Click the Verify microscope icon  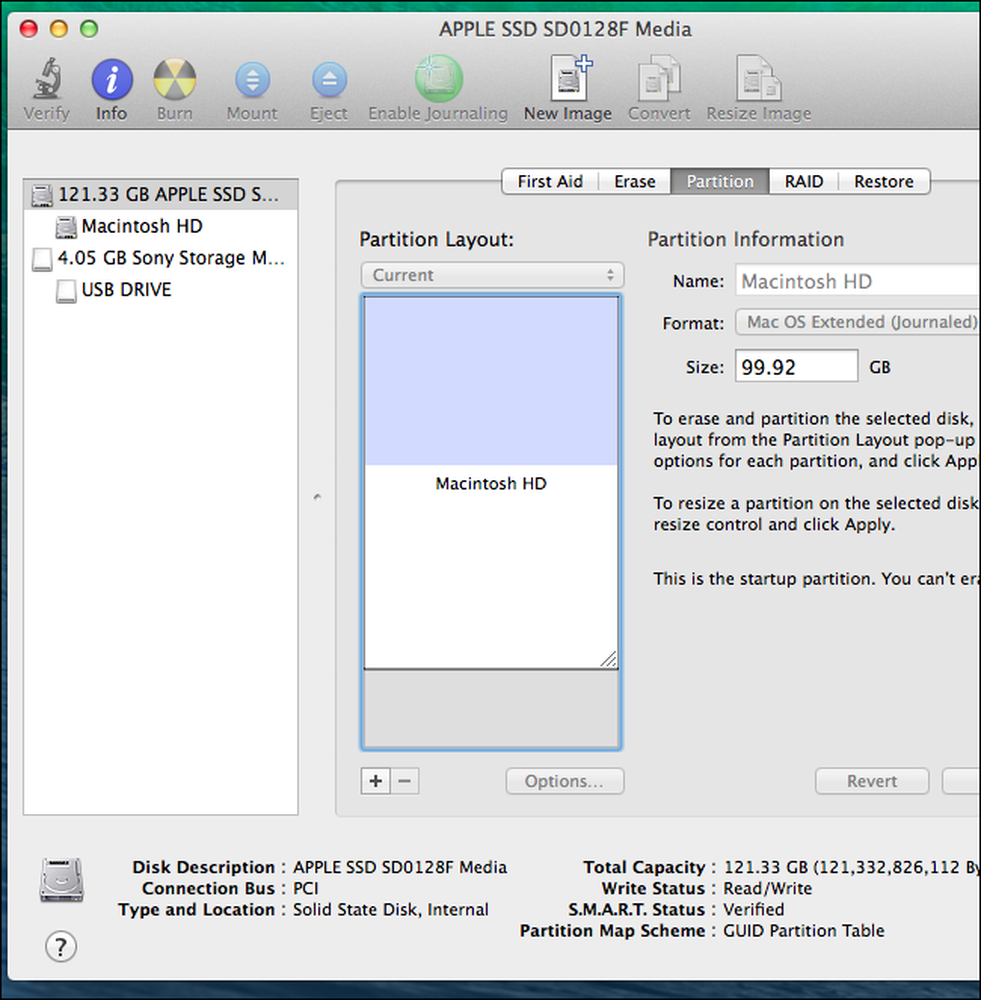(47, 78)
